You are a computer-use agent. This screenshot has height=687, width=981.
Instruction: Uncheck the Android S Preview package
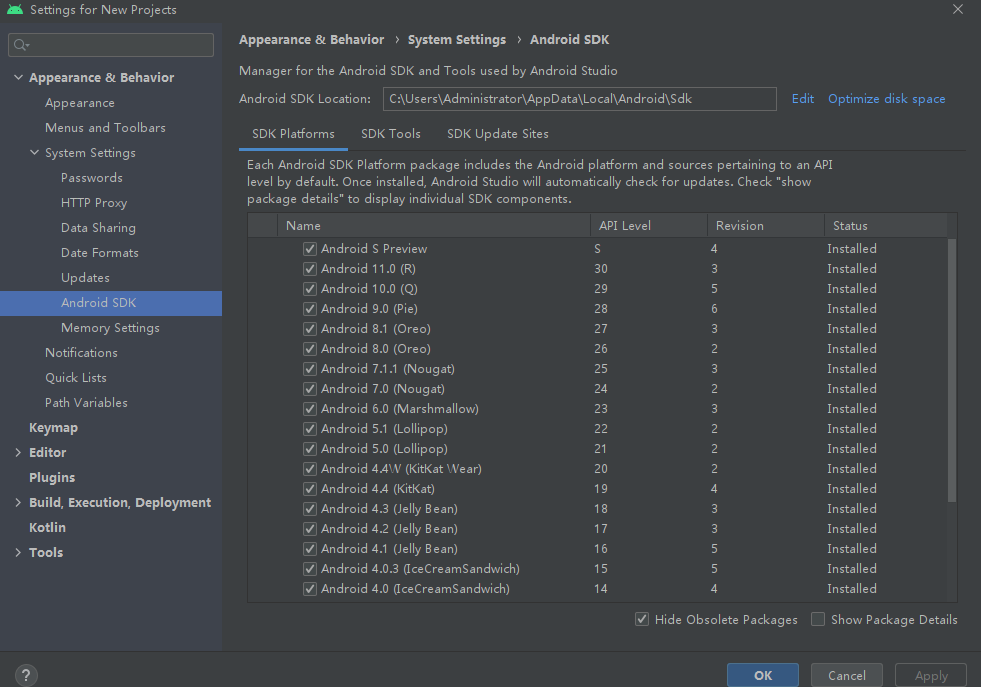point(310,248)
